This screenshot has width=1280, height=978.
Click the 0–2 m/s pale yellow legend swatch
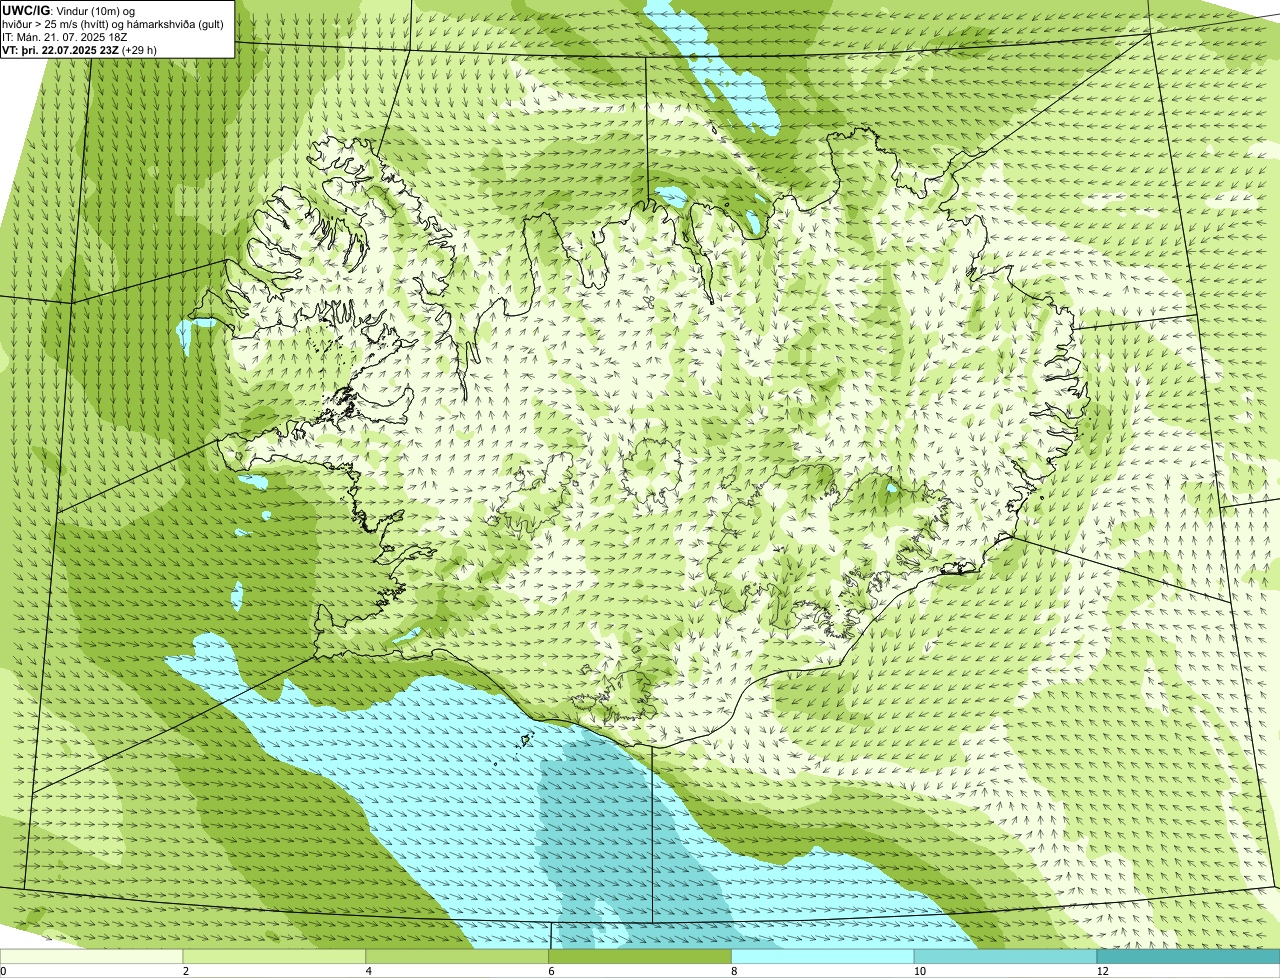pos(92,957)
